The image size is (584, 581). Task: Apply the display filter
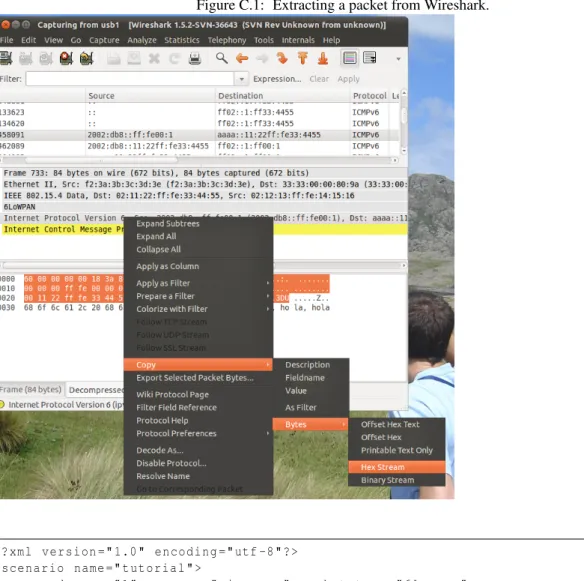click(349, 79)
